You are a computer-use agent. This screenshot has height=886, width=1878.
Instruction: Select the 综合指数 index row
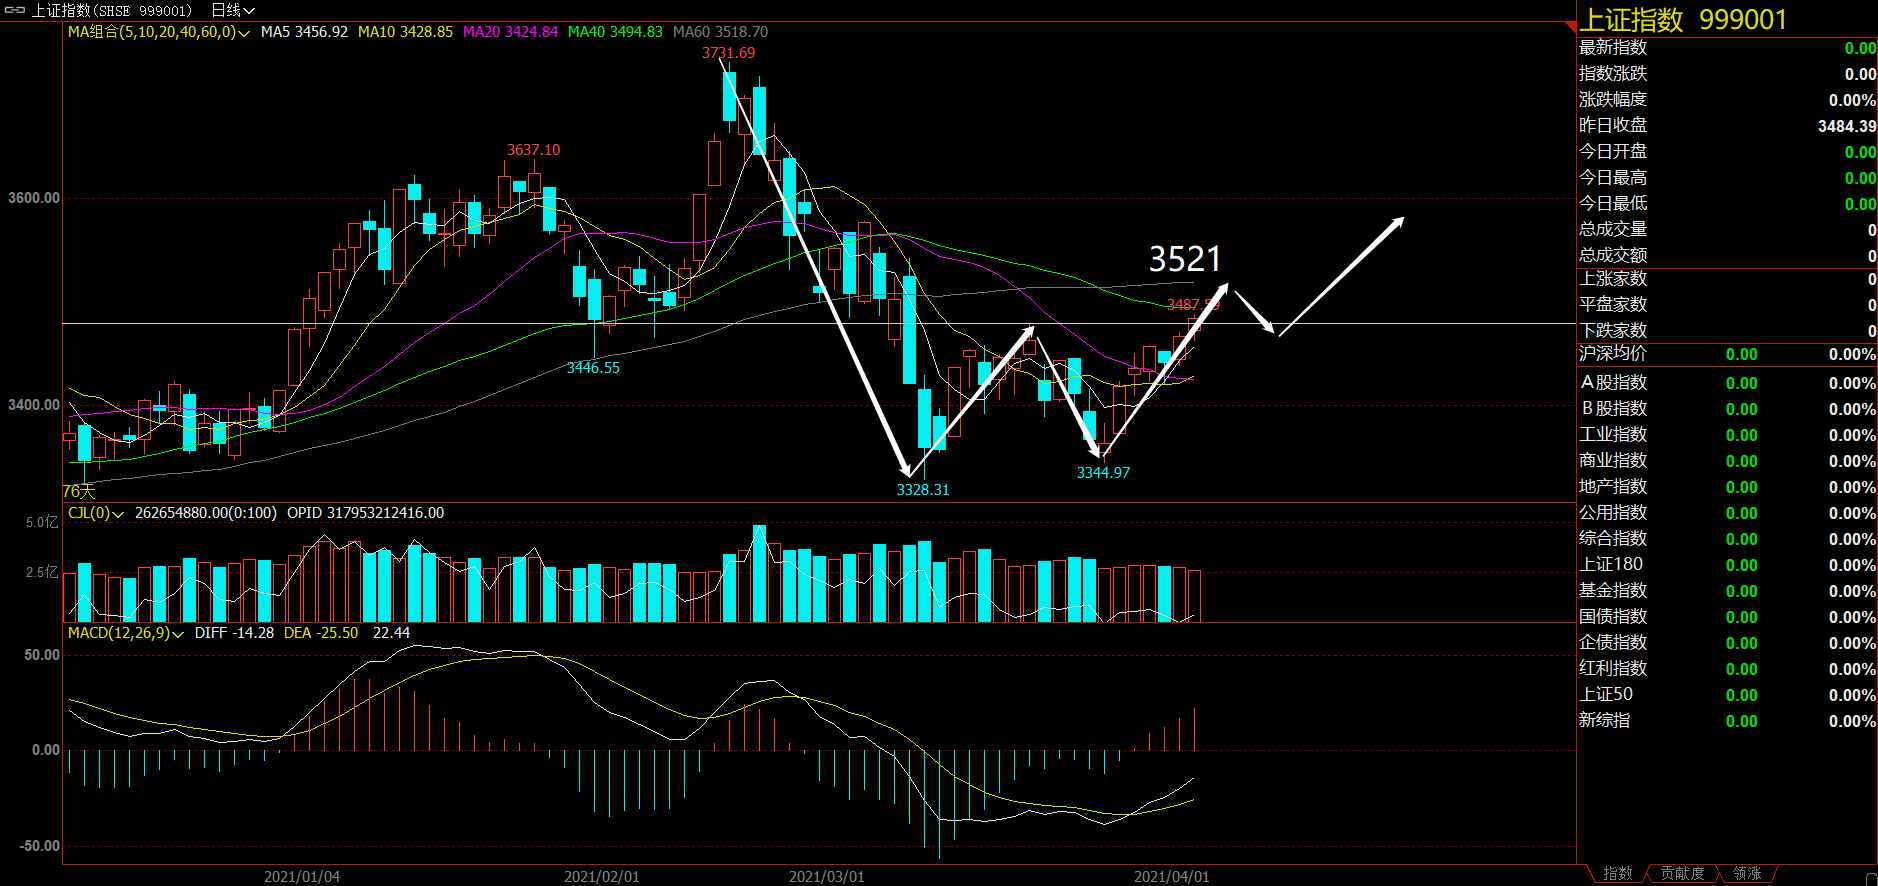click(1727, 539)
